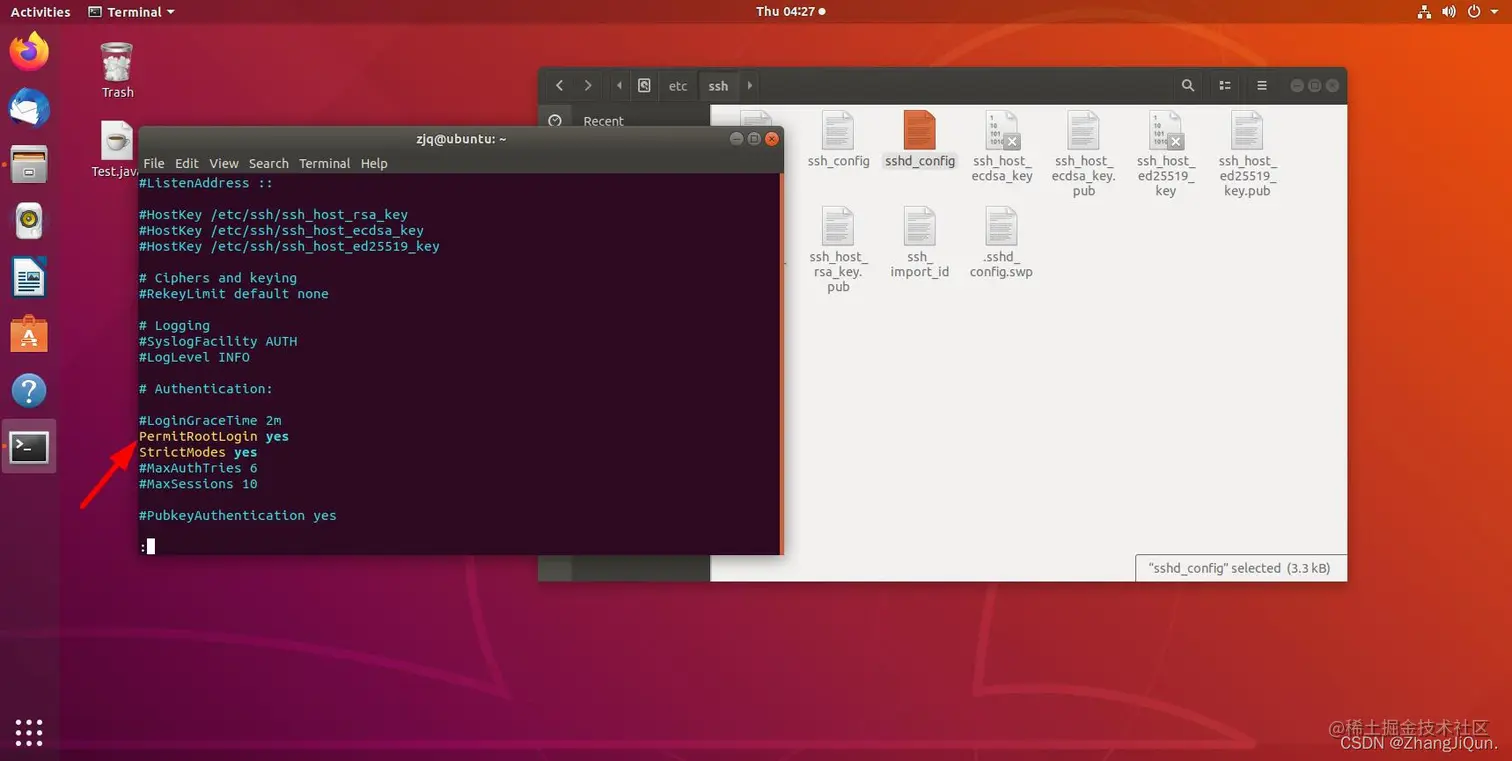Select the Test.java desktop file
Image resolution: width=1512 pixels, height=761 pixels.
(116, 150)
